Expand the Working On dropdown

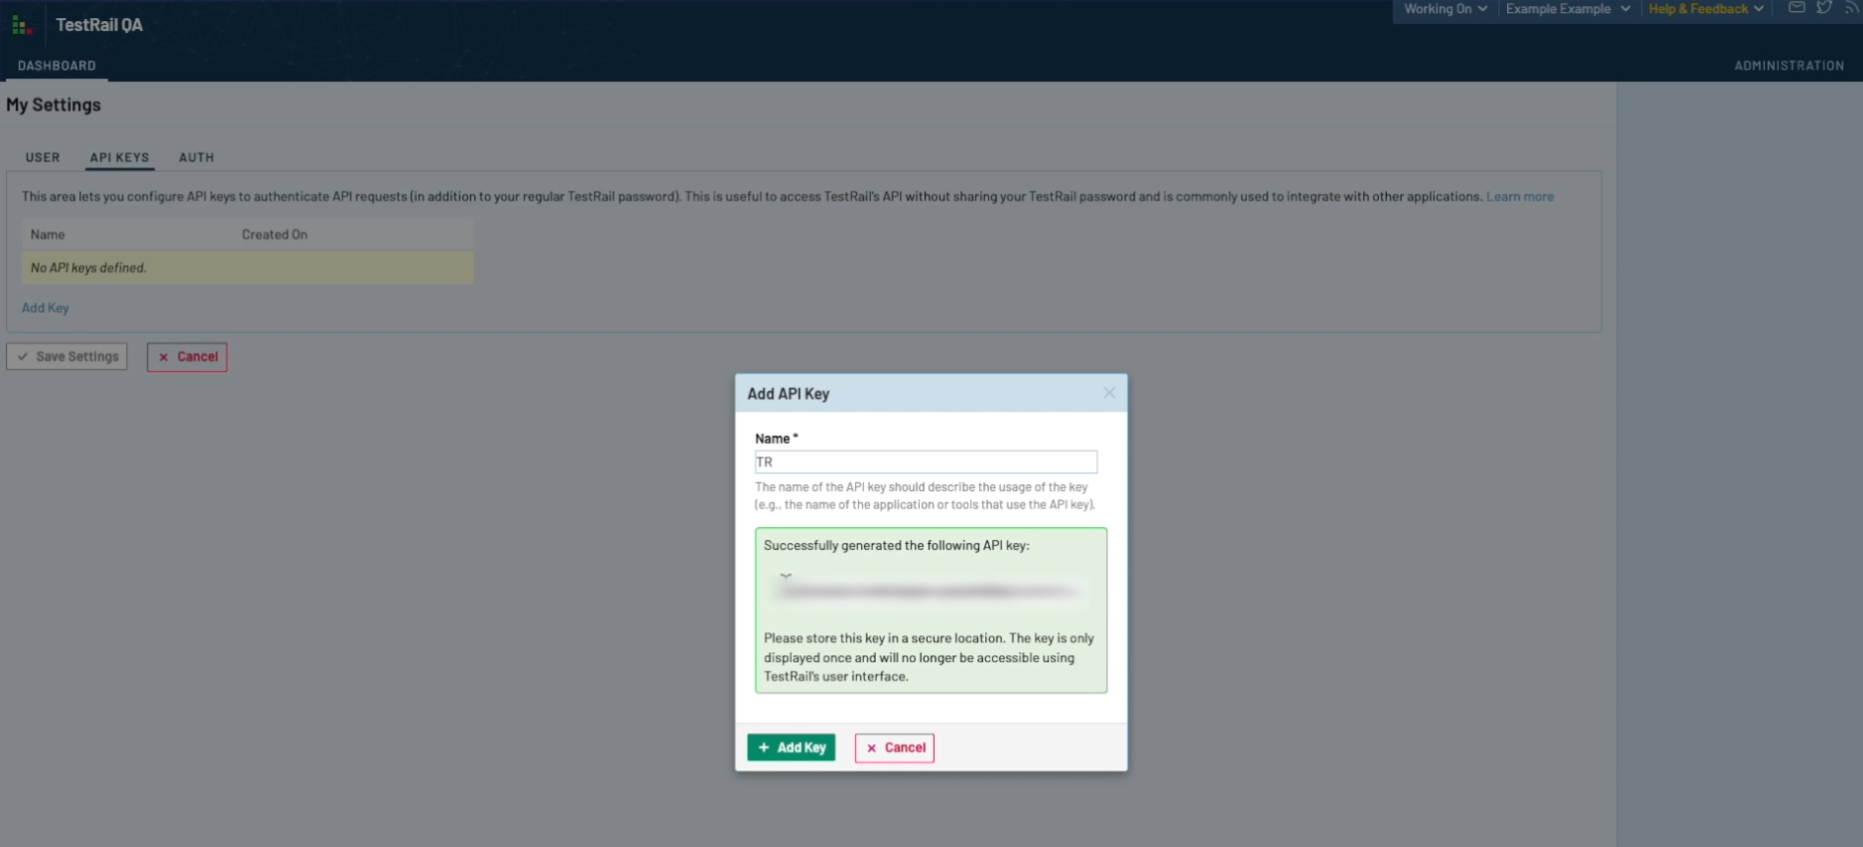pyautogui.click(x=1445, y=9)
